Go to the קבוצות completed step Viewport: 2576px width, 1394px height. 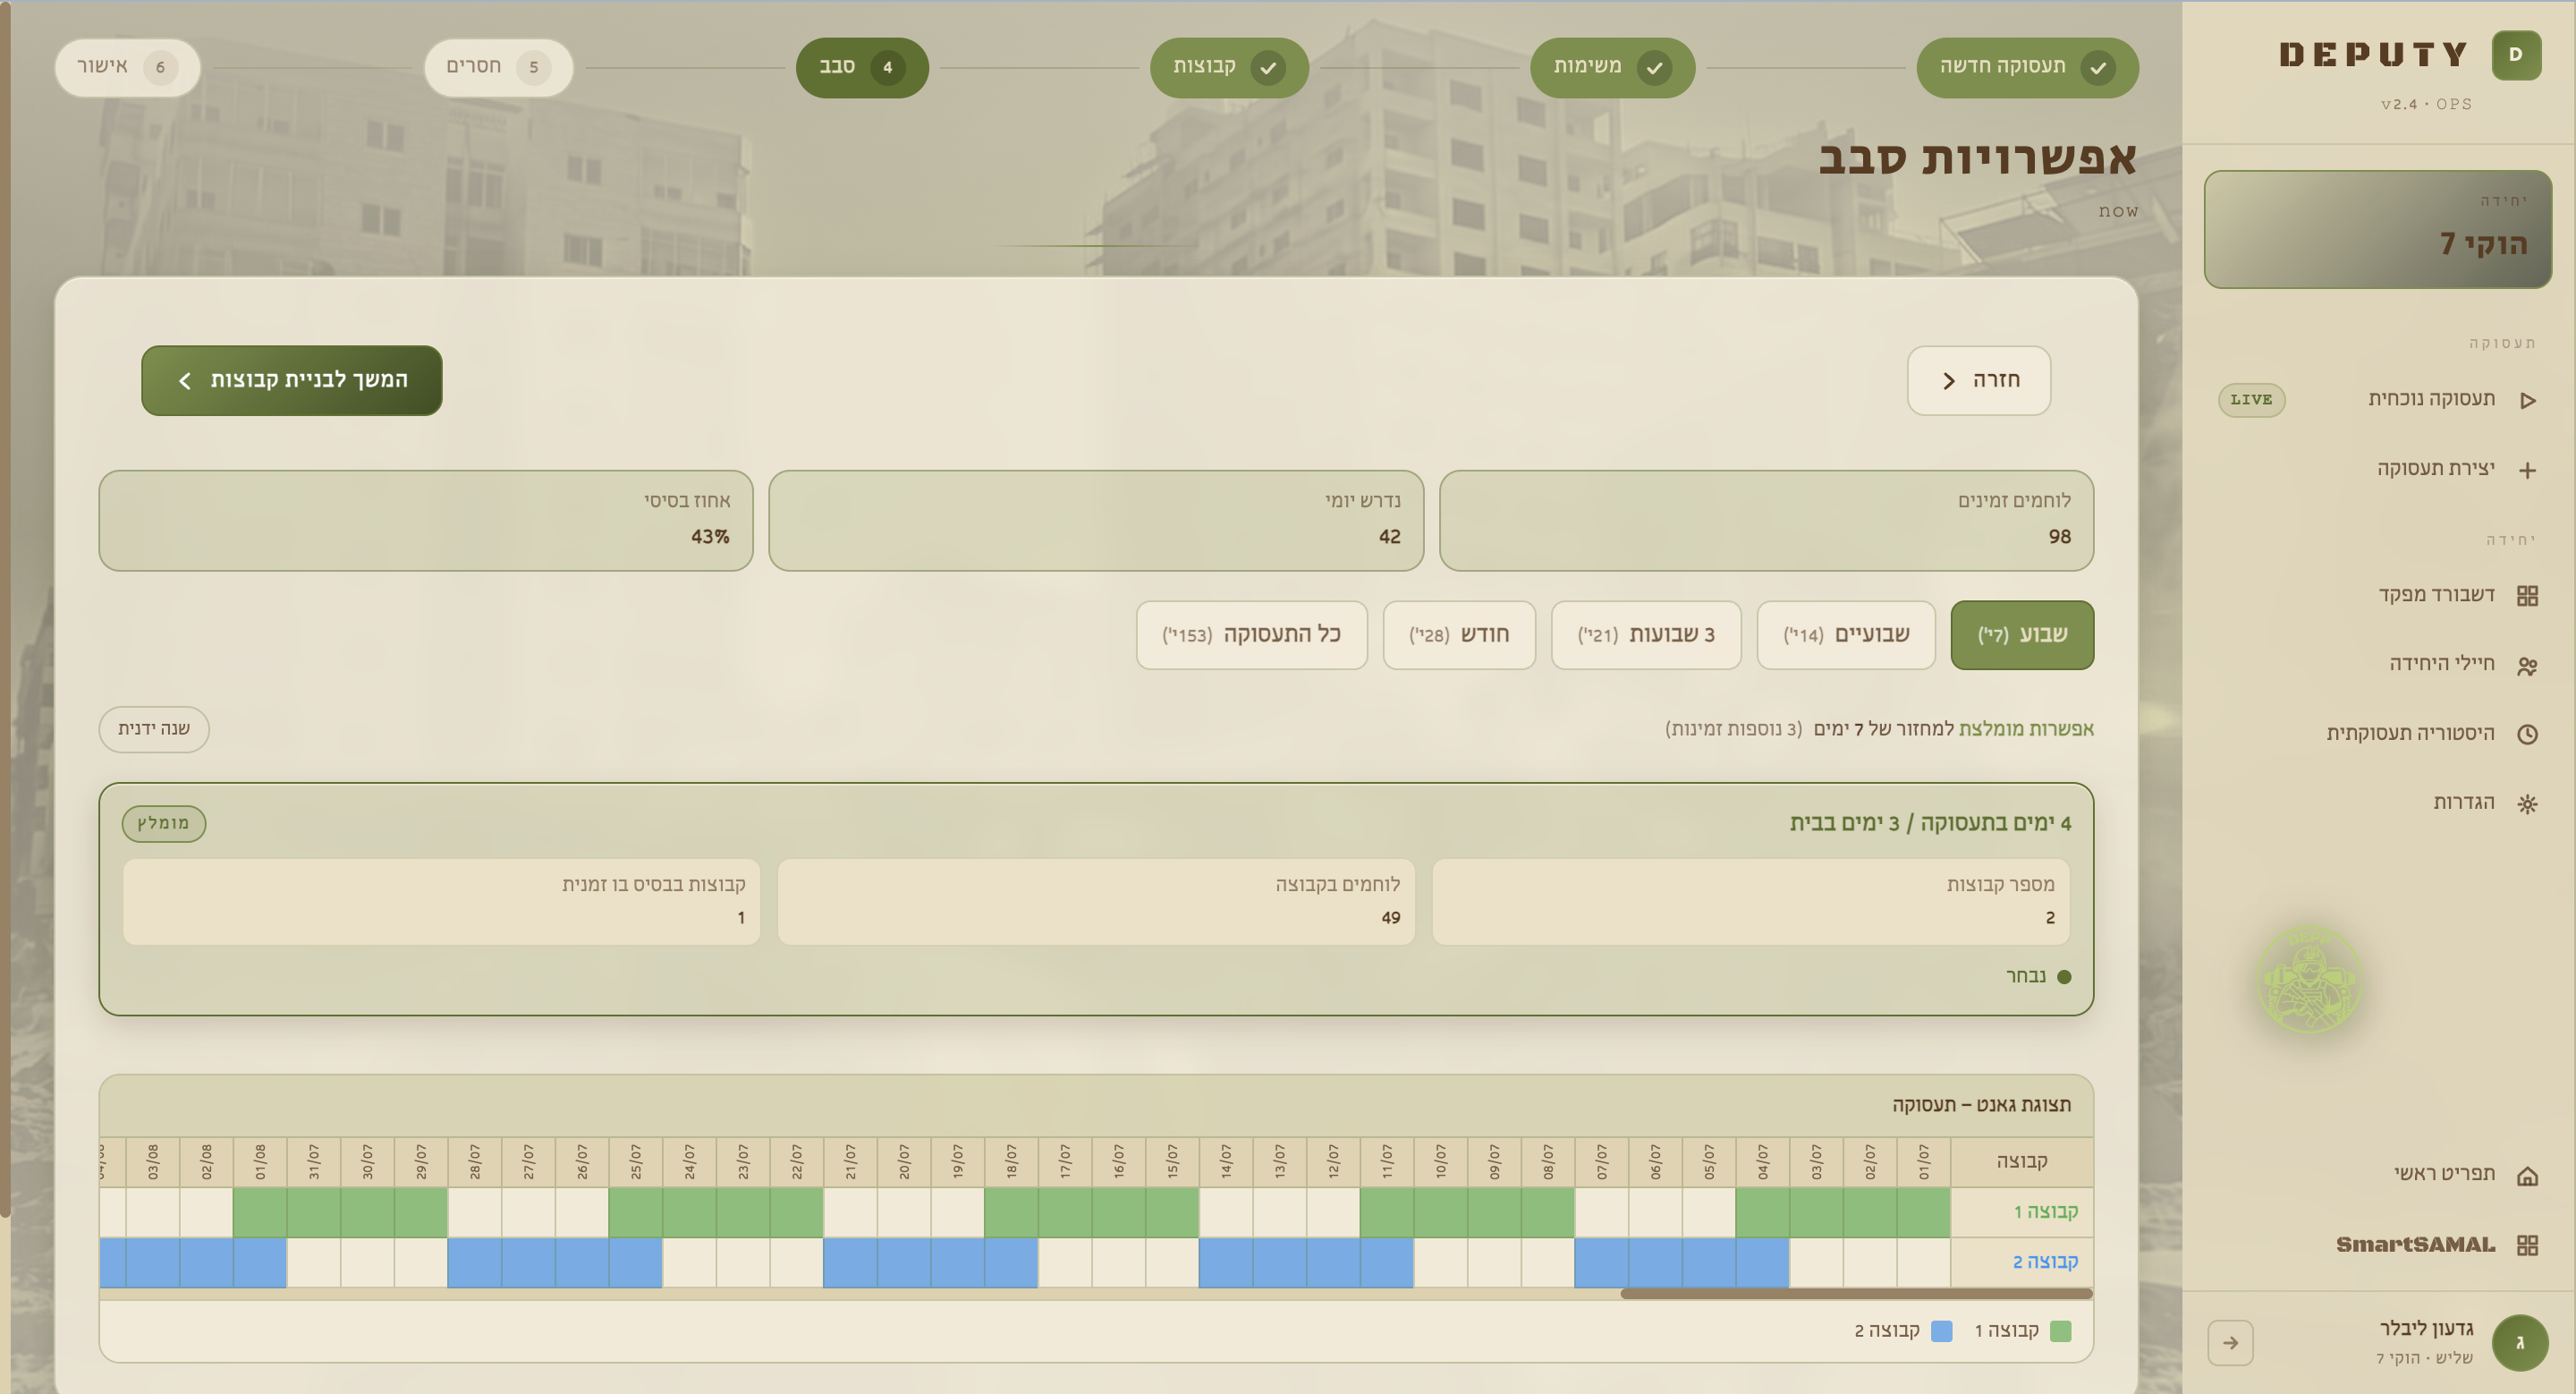pos(1229,67)
